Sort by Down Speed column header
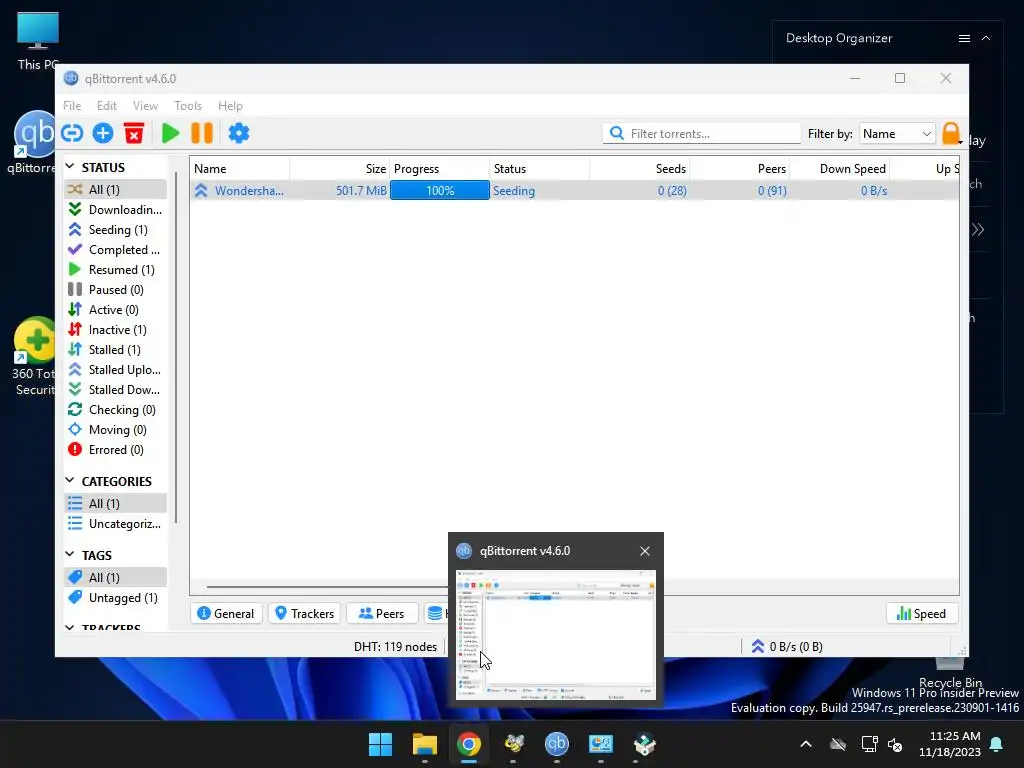1024x768 pixels. click(x=840, y=168)
